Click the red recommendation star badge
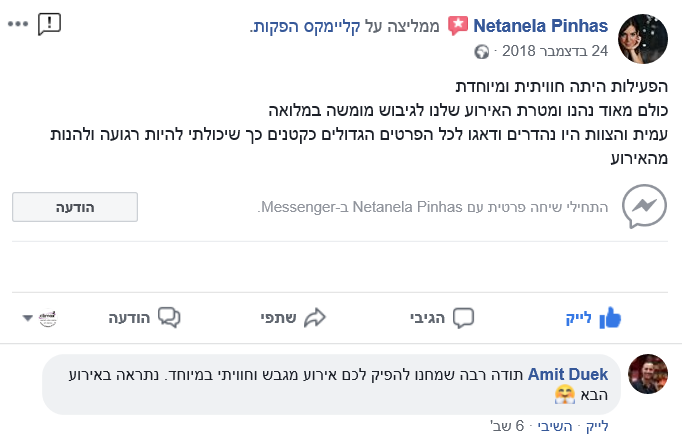Screen dimensions: 682x437 [459, 25]
